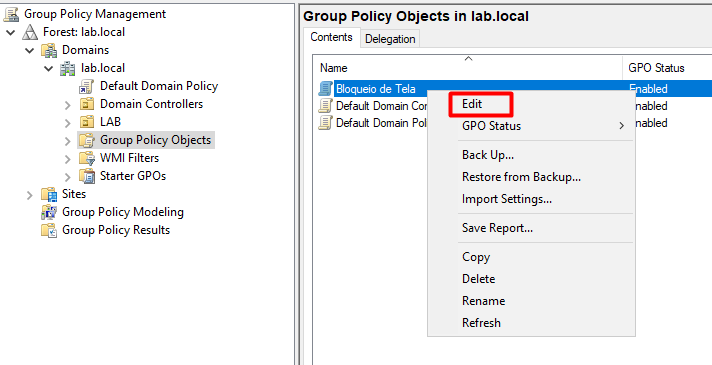Click the Sites folder icon
This screenshot has height=365, width=712.
[49, 194]
